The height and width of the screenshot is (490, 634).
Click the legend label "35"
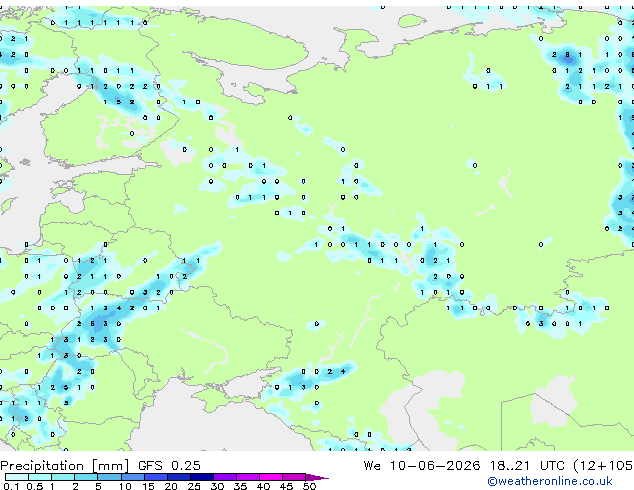(x=240, y=486)
